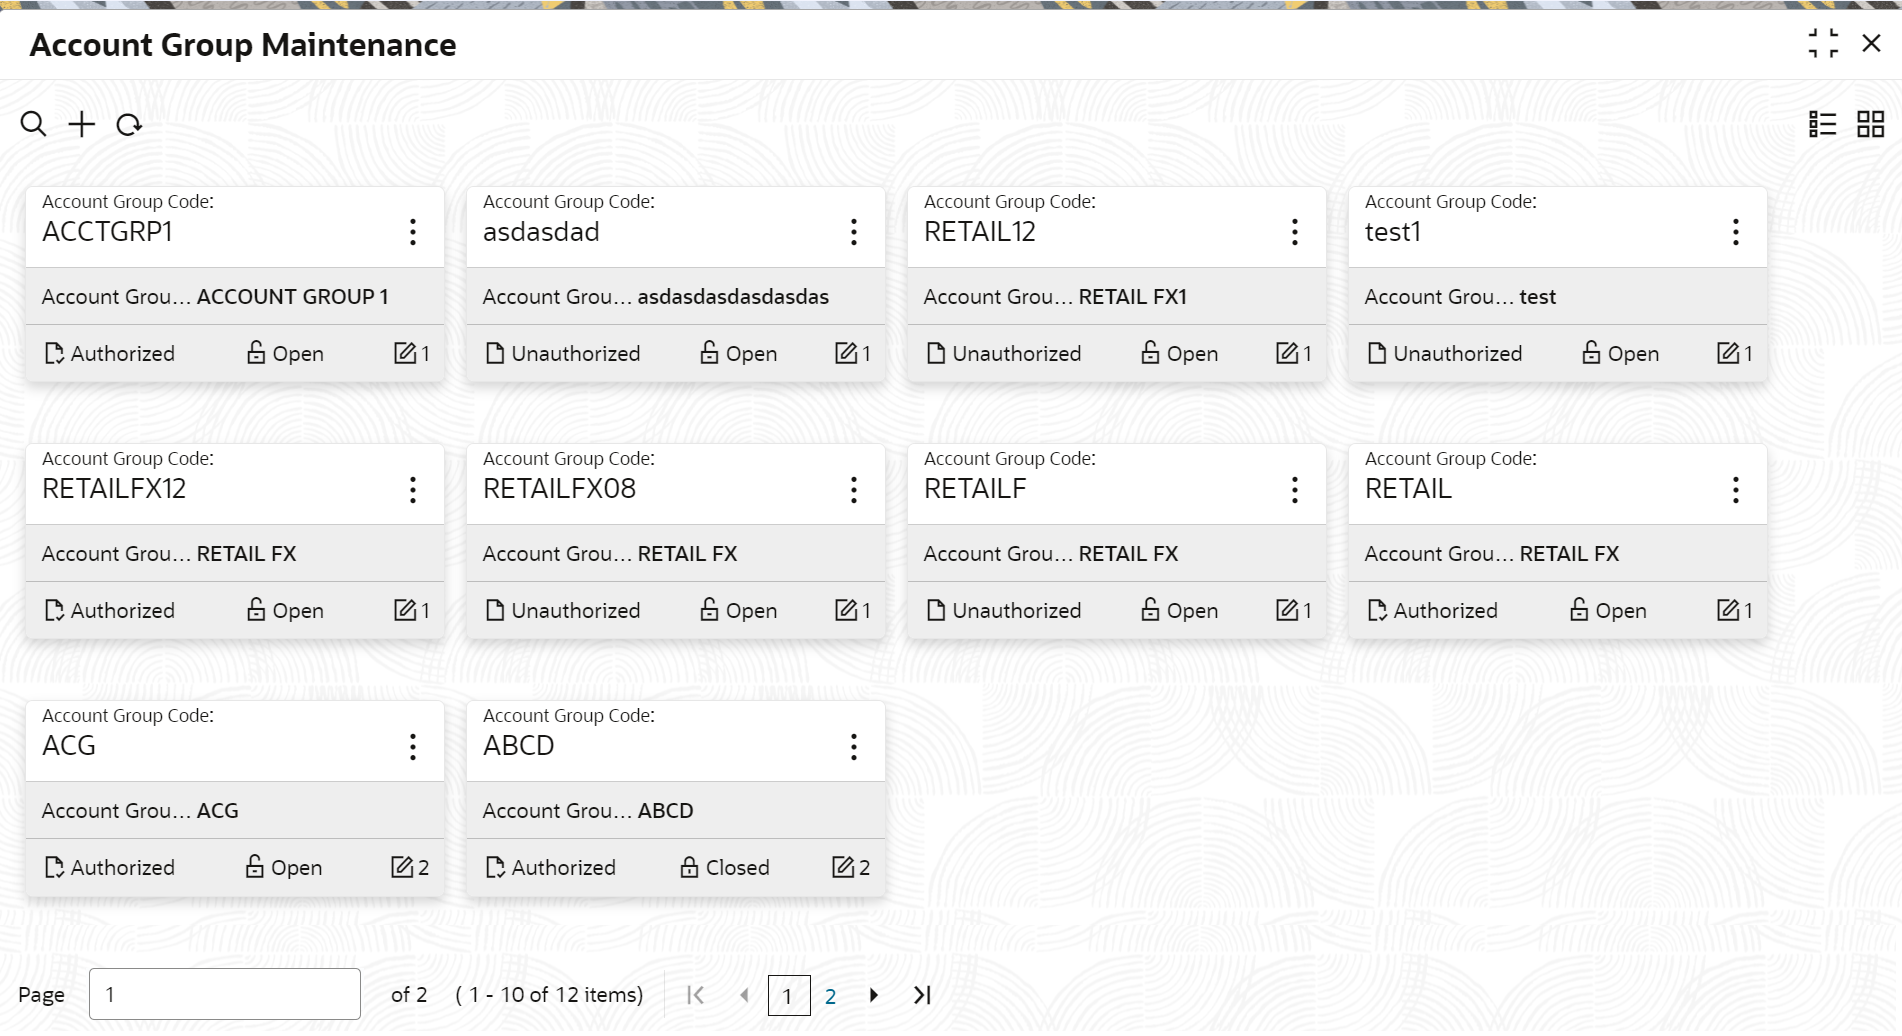1902x1036 pixels.
Task: Add a new account group
Action: coord(81,124)
